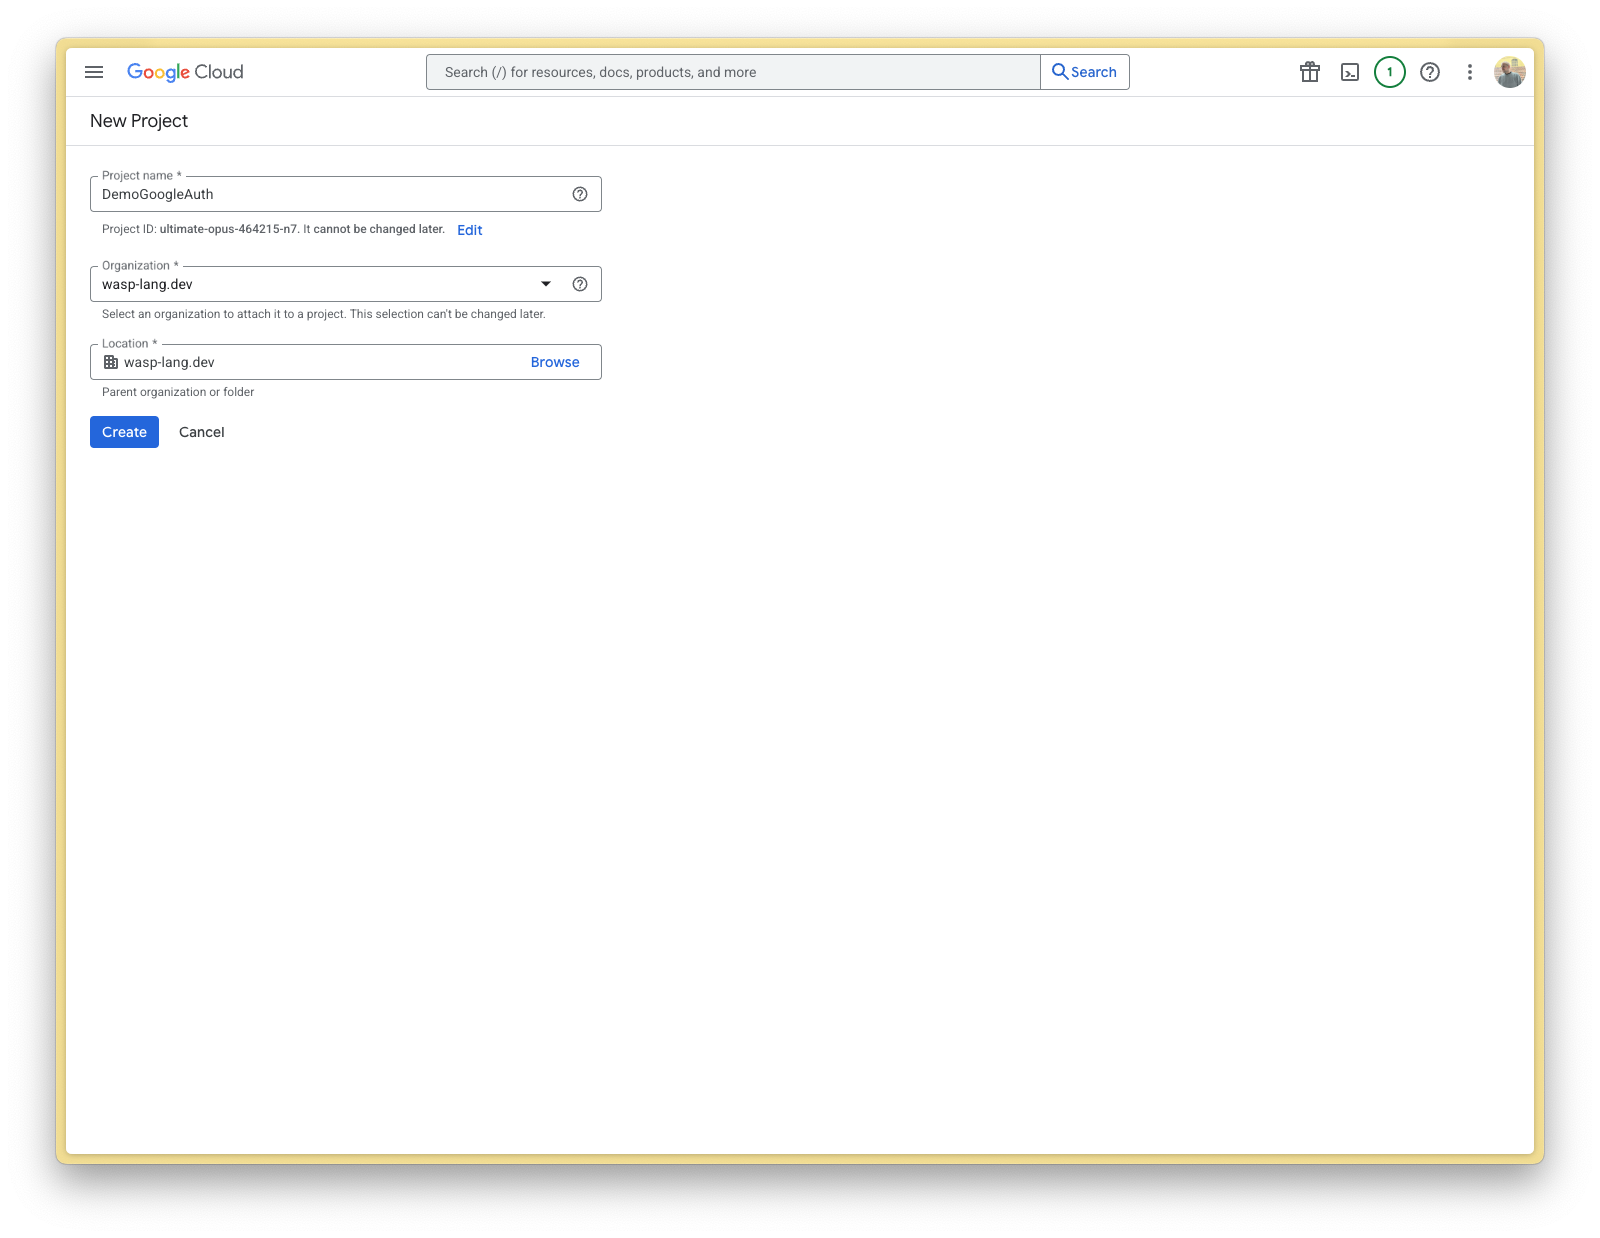This screenshot has height=1238, width=1600.
Task: Activate the Cloud Shell terminal icon
Action: [1350, 71]
